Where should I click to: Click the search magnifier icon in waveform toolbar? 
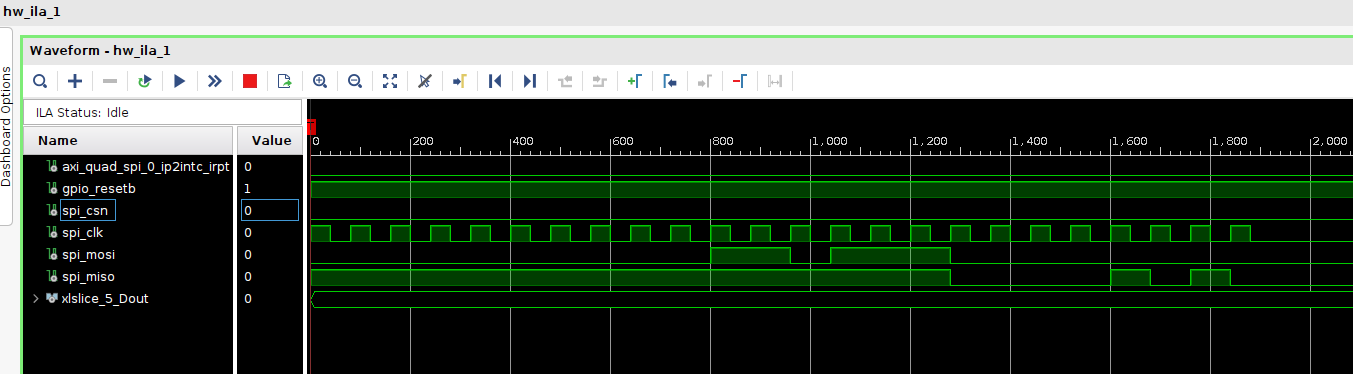(x=40, y=81)
